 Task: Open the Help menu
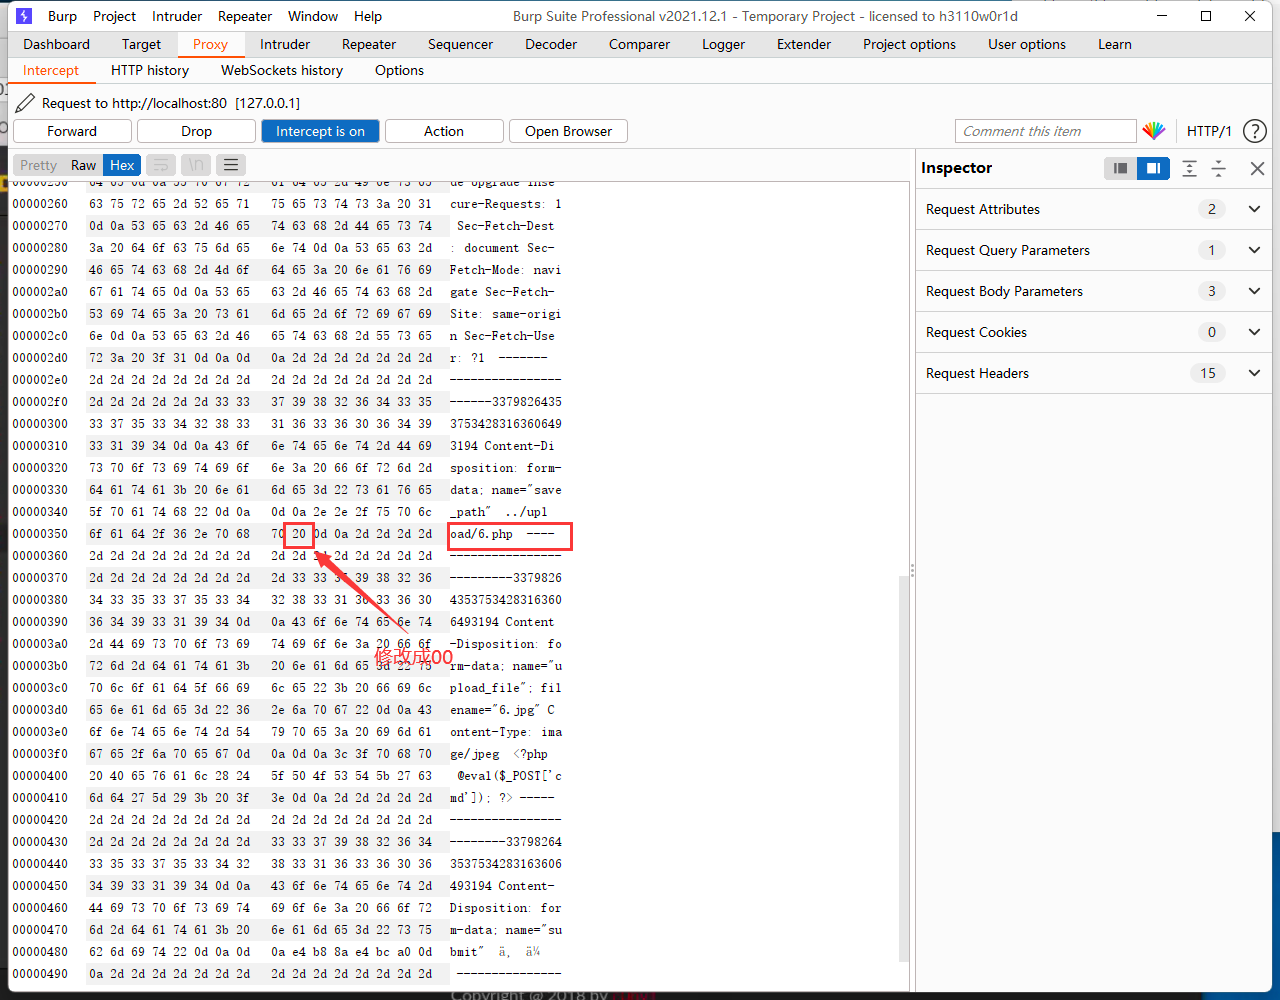click(x=368, y=16)
